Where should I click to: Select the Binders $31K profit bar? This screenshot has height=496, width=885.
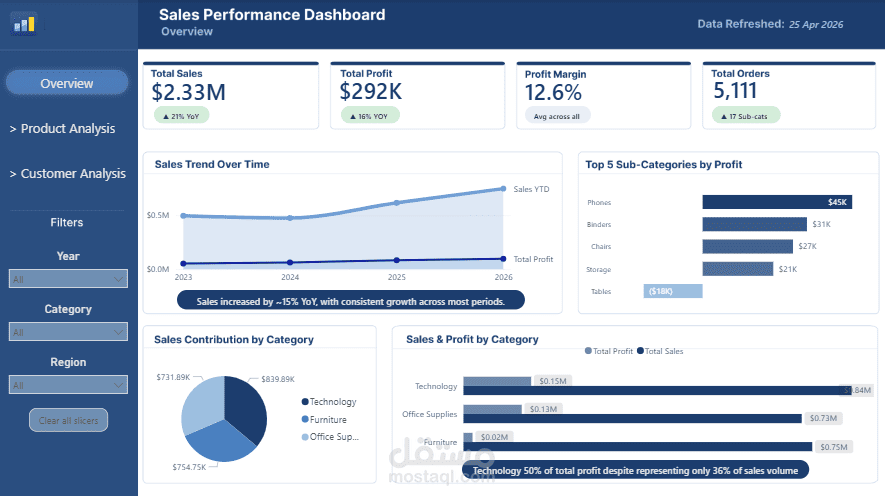(x=754, y=224)
